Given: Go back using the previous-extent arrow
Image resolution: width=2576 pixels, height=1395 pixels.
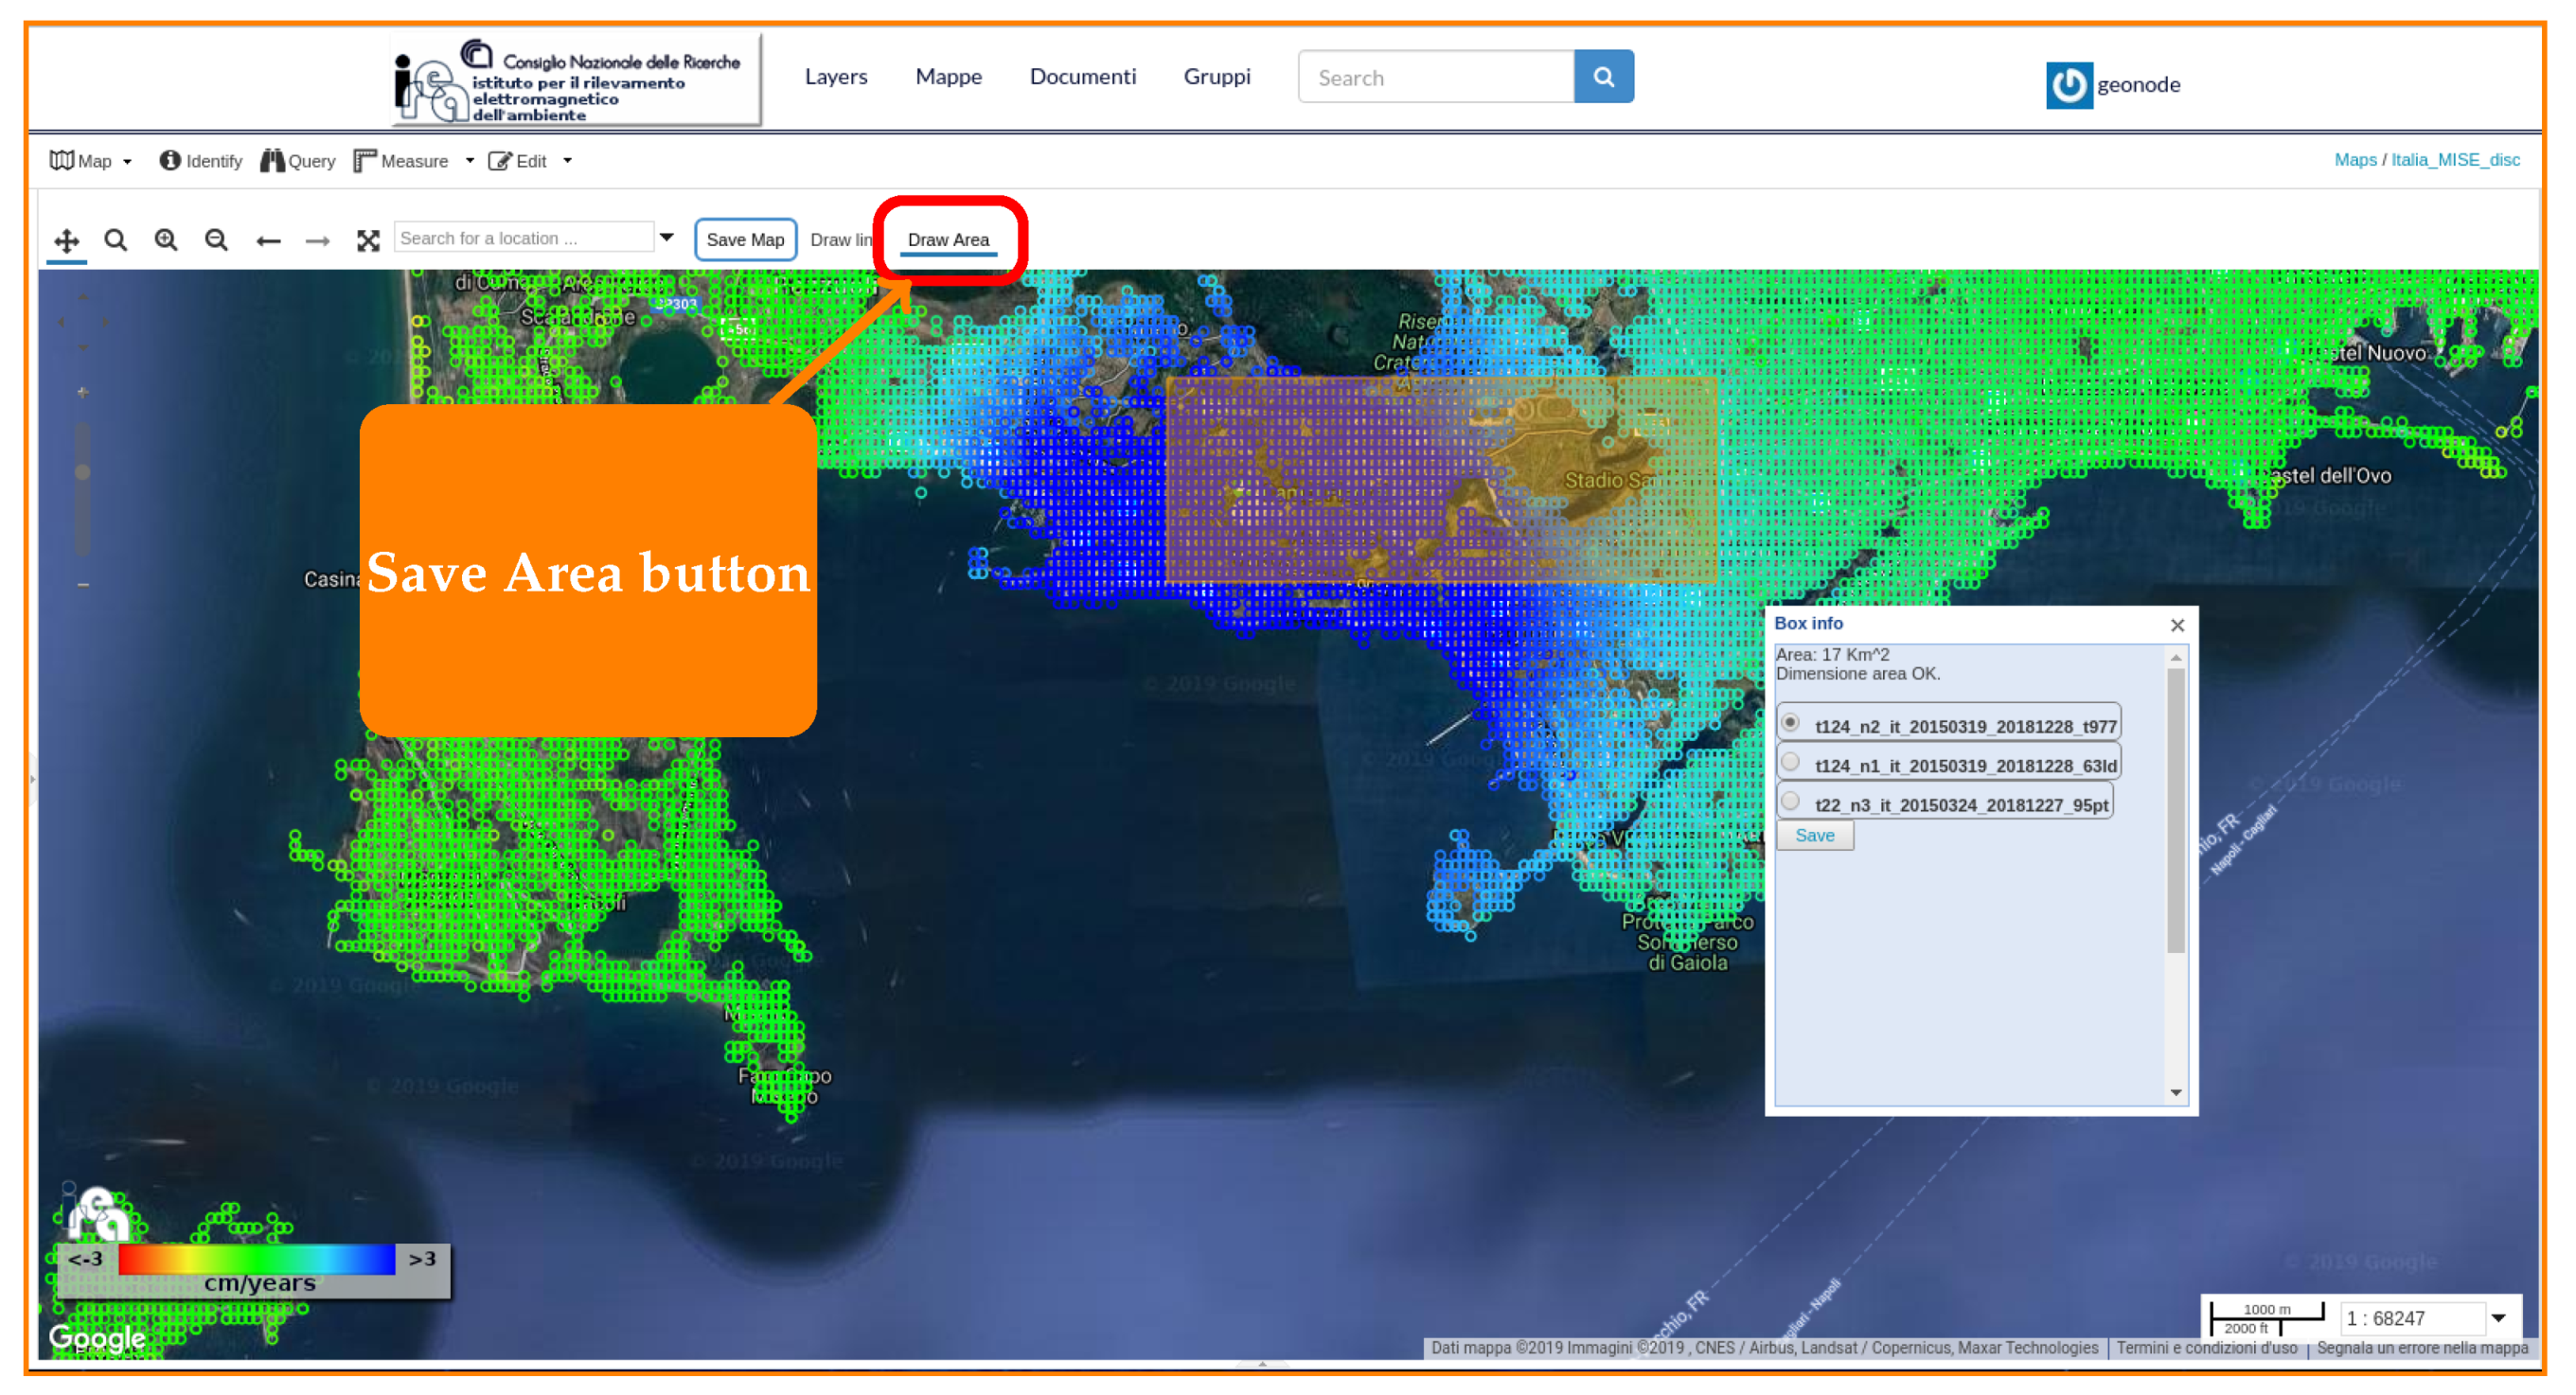Looking at the screenshot, I should pyautogui.click(x=268, y=240).
